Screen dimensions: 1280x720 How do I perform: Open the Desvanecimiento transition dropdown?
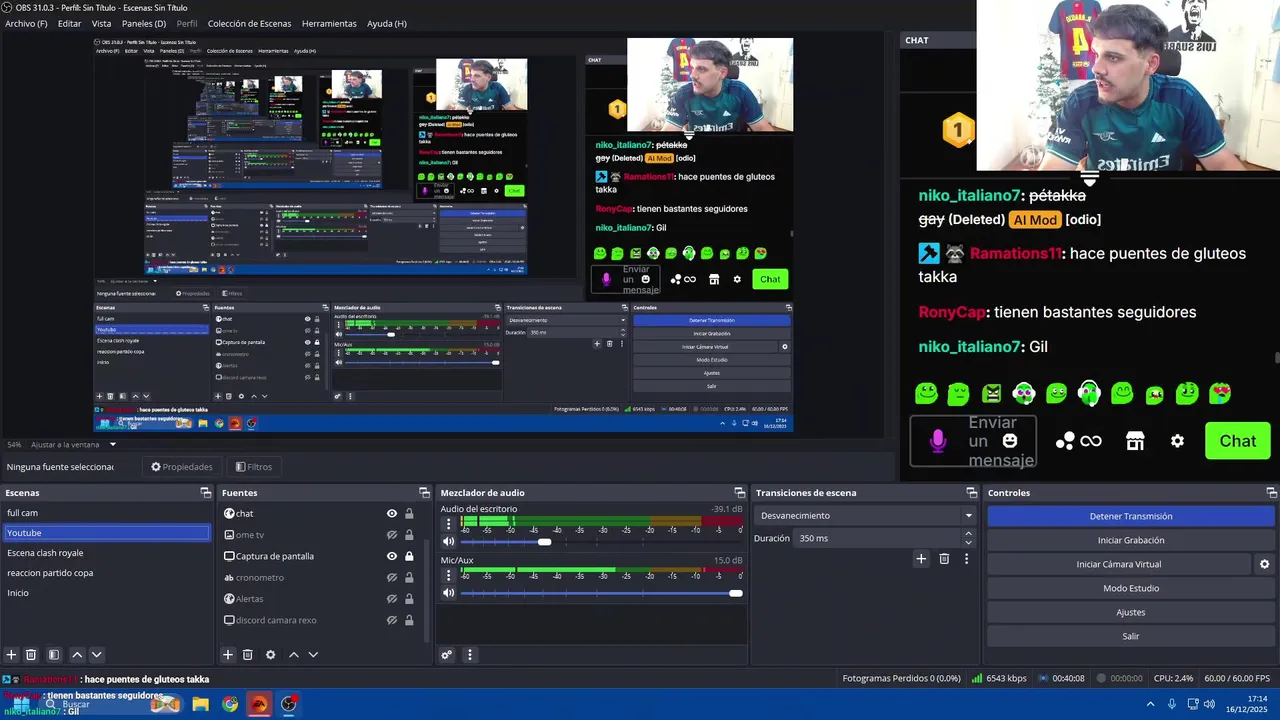[866, 516]
